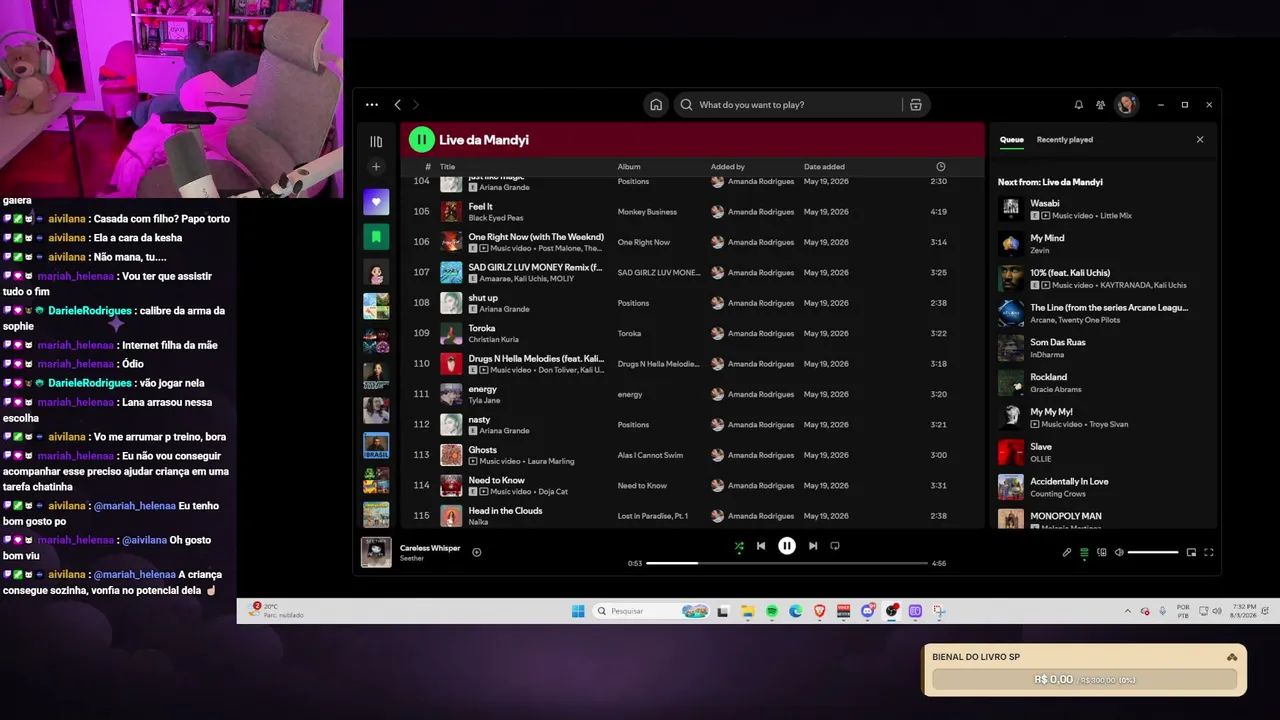The image size is (1280, 720).
Task: Select the 'nasty' track row
Action: (694, 425)
